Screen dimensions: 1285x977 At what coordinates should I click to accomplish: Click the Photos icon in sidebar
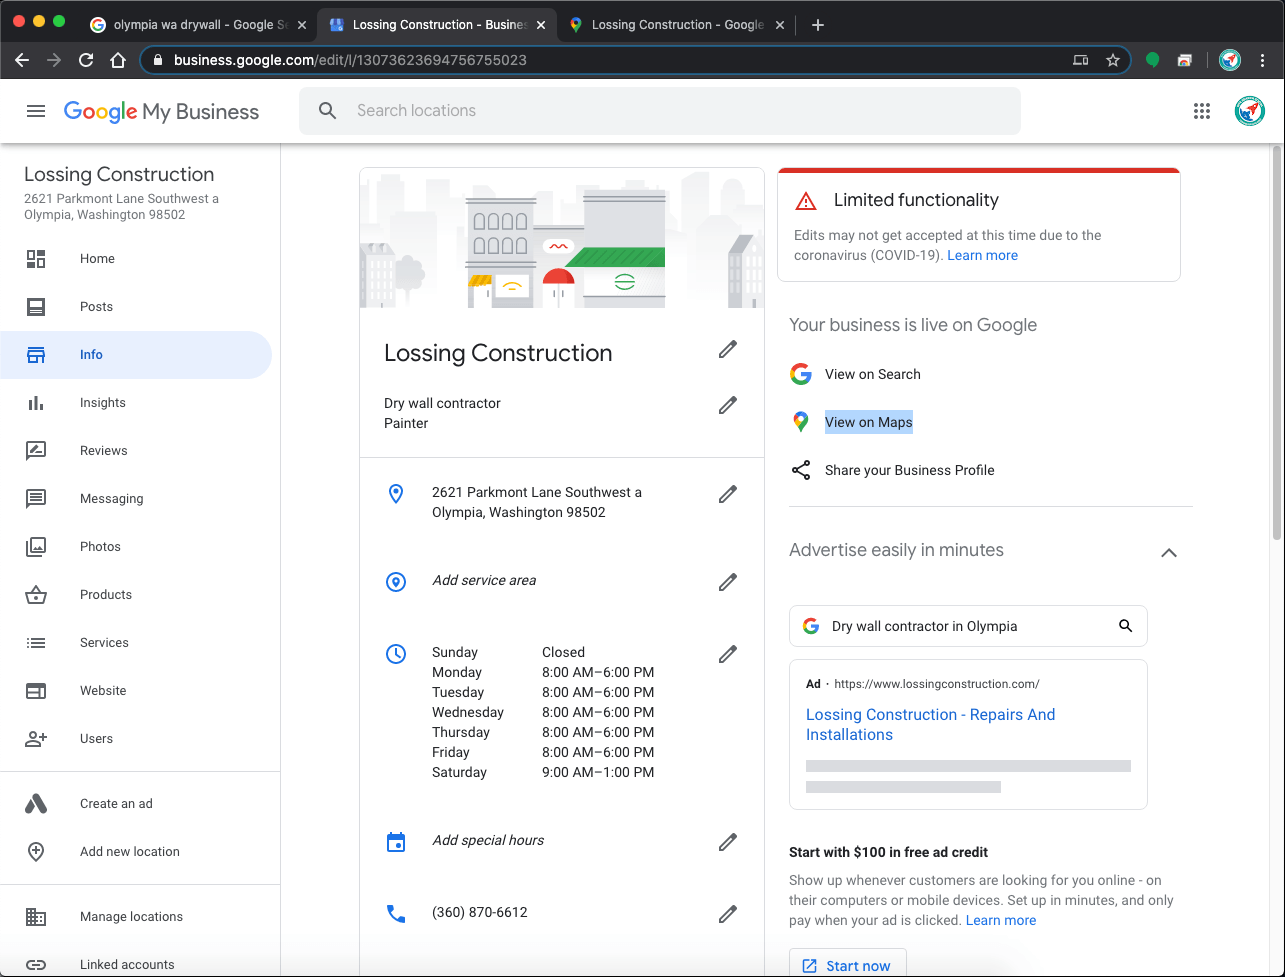pyautogui.click(x=36, y=547)
